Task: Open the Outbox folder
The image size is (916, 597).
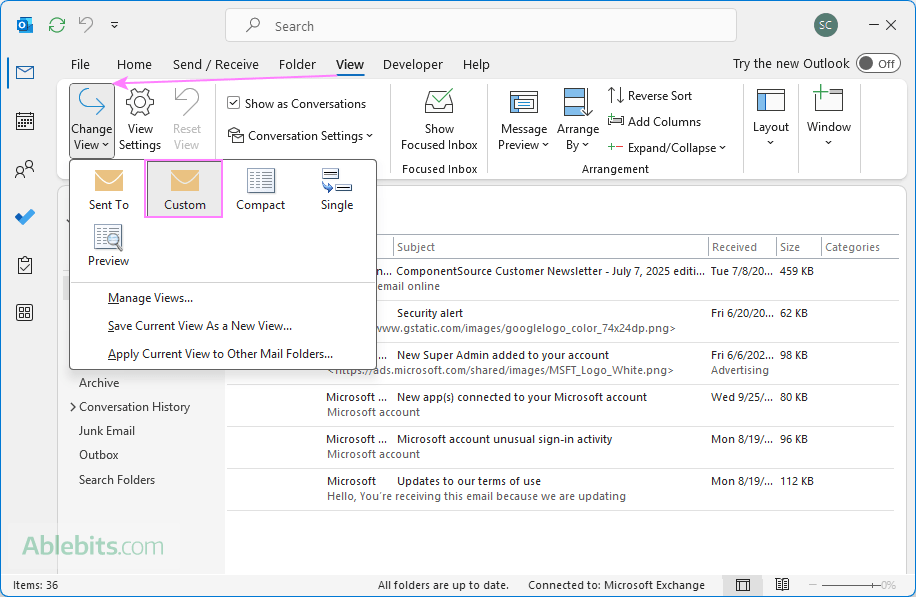Action: tap(98, 454)
